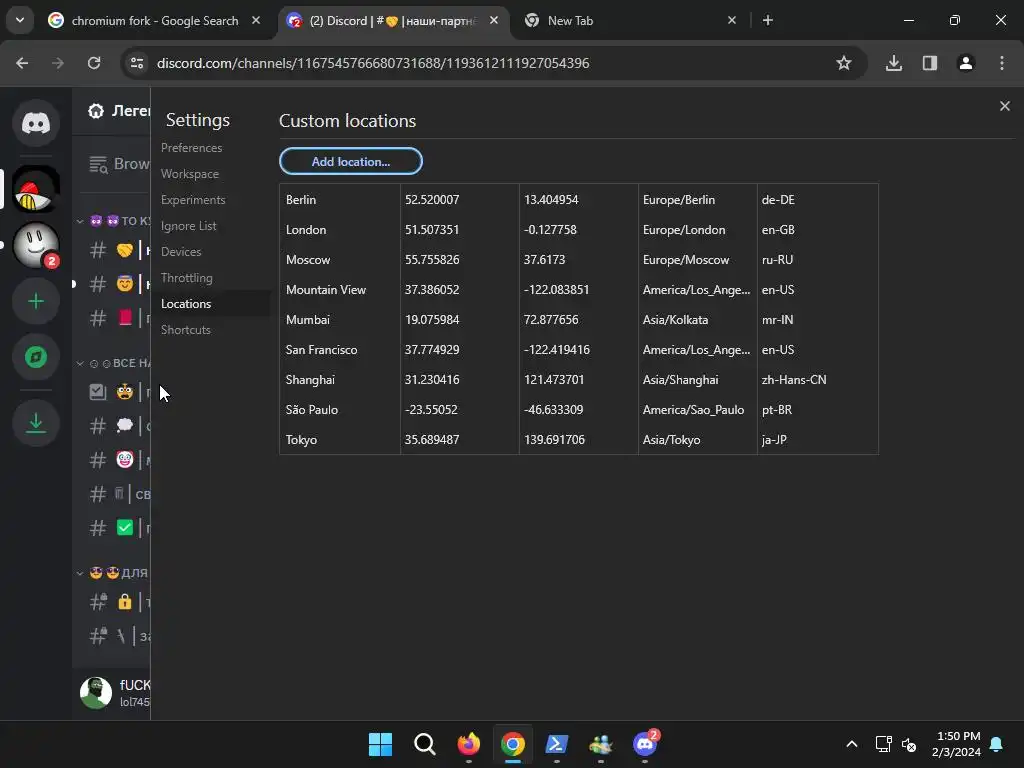Switch to the chromium fork Google Search tab
The image size is (1024, 768).
[x=155, y=20]
